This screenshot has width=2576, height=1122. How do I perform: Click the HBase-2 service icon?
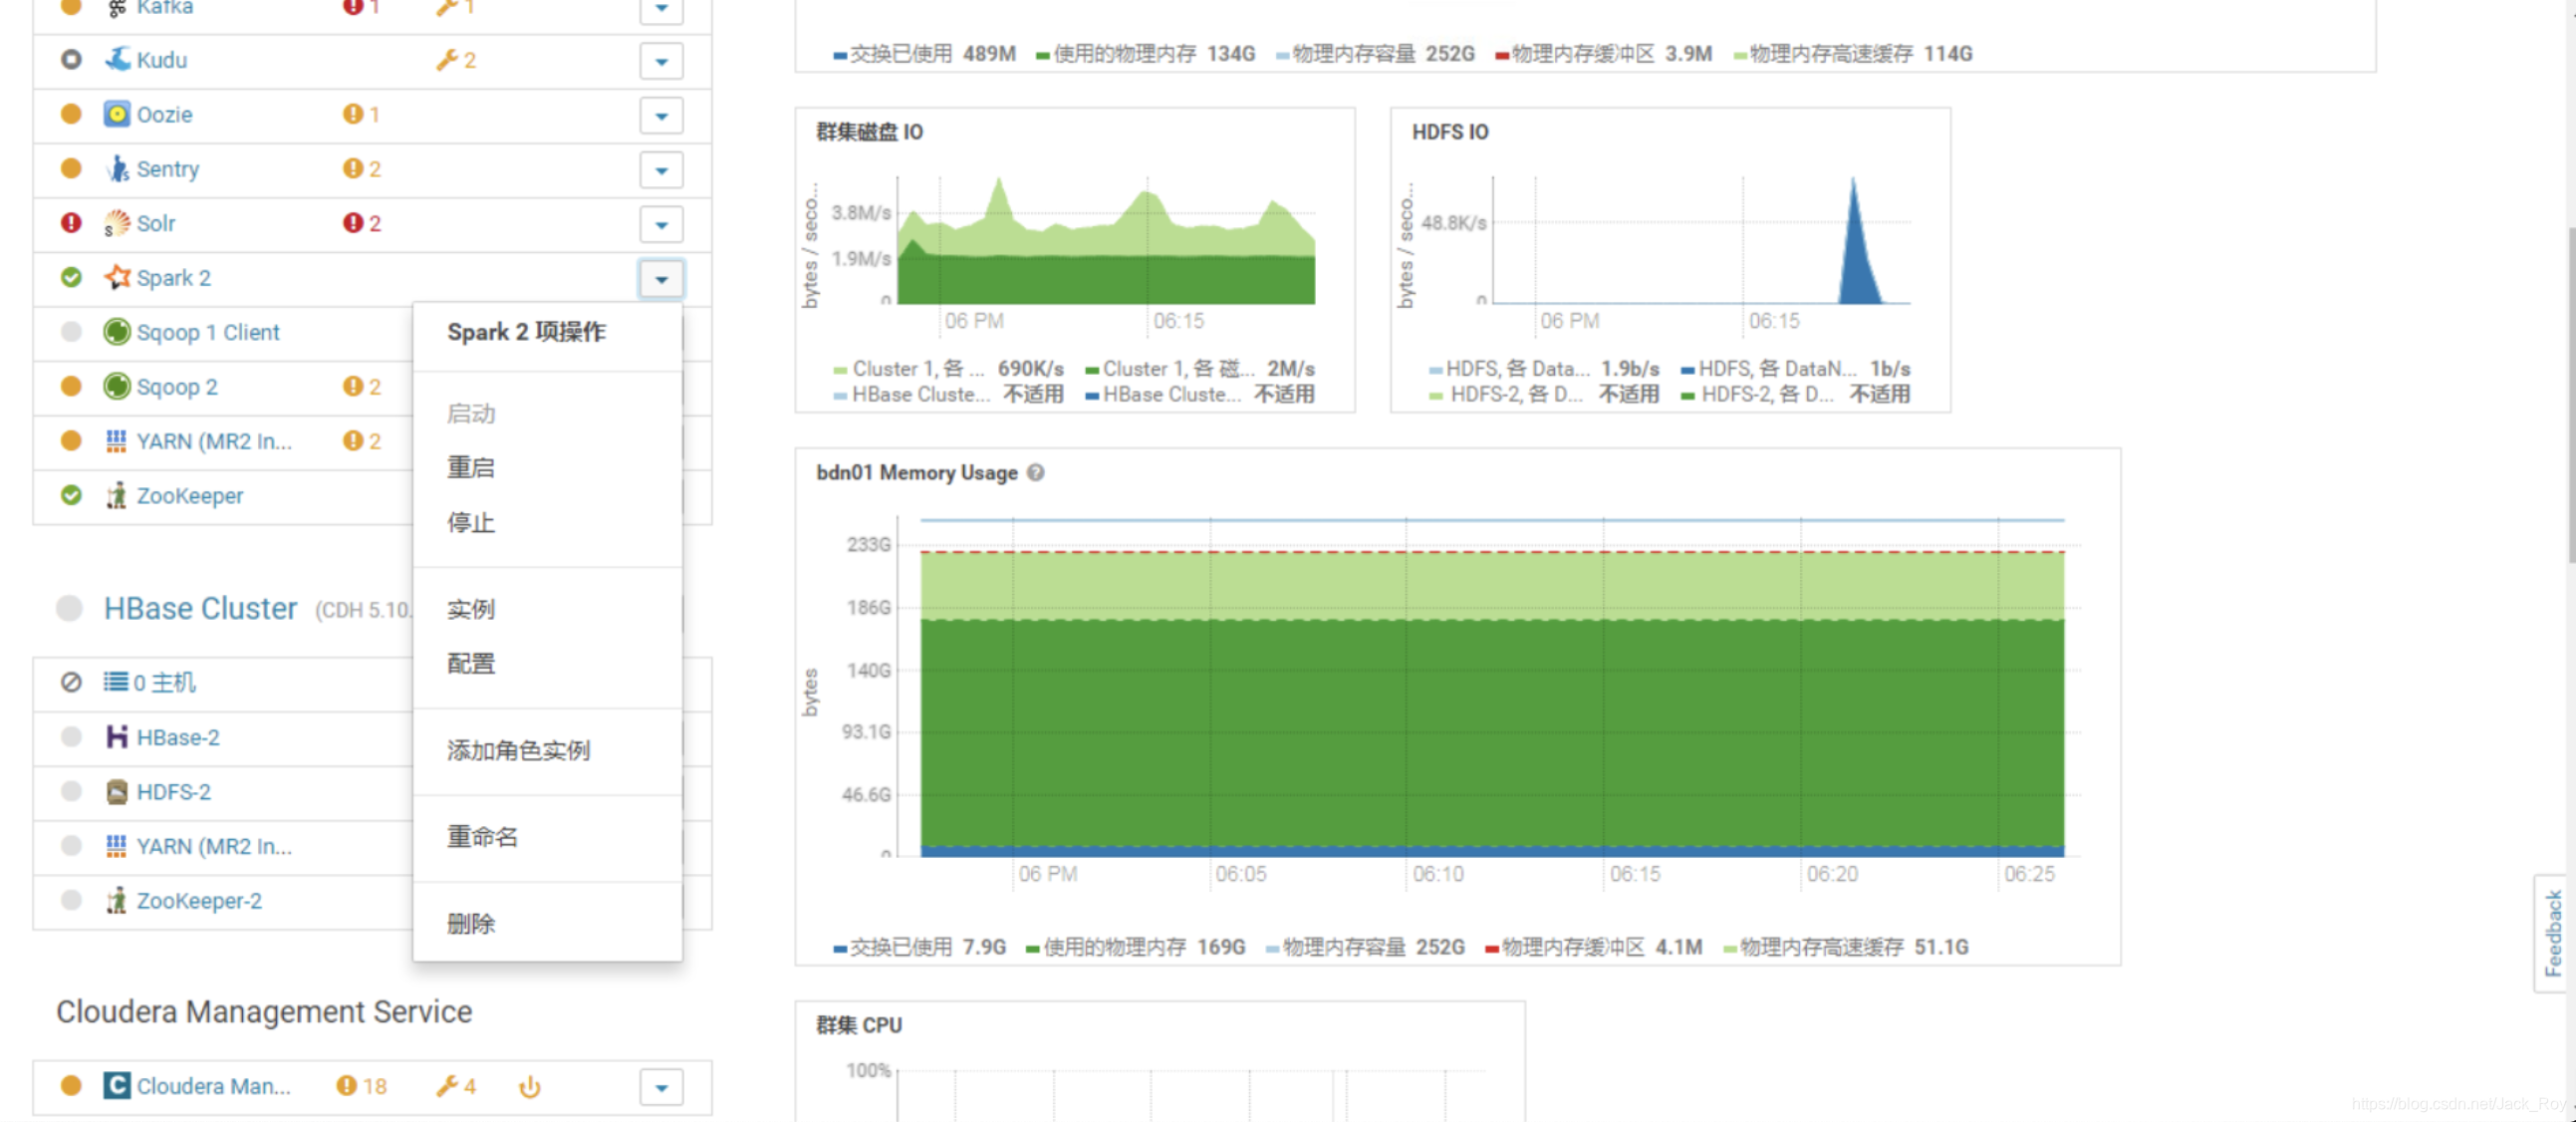[117, 737]
